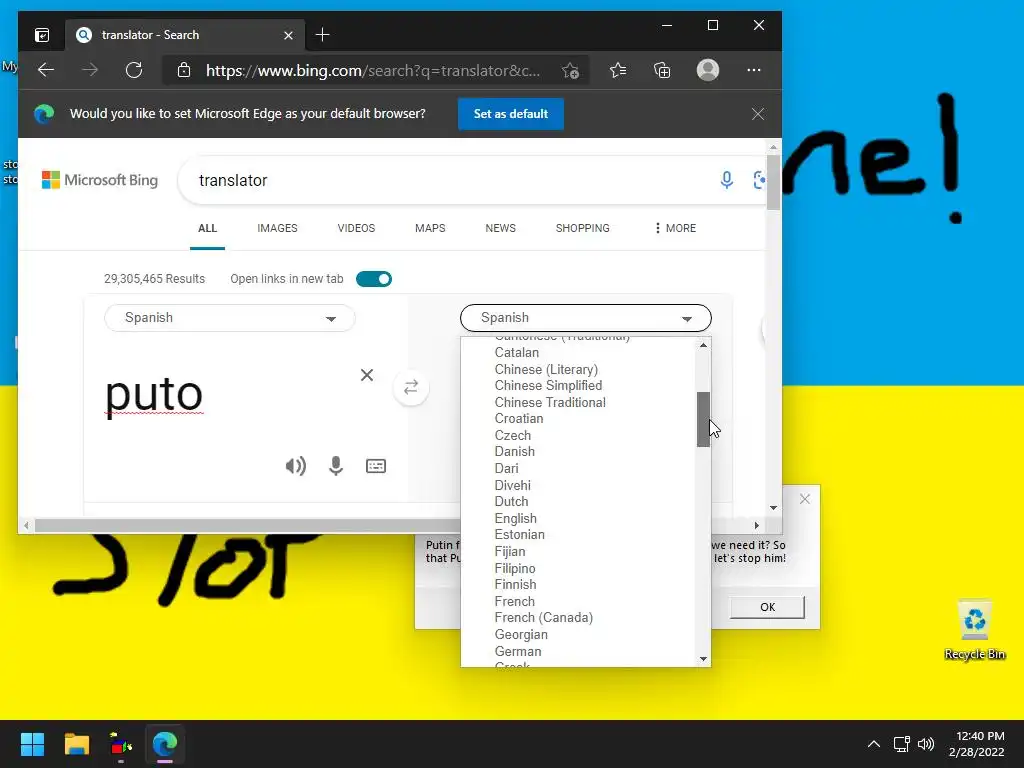Image resolution: width=1024 pixels, height=768 pixels.
Task: Select German as target language
Action: 518,652
